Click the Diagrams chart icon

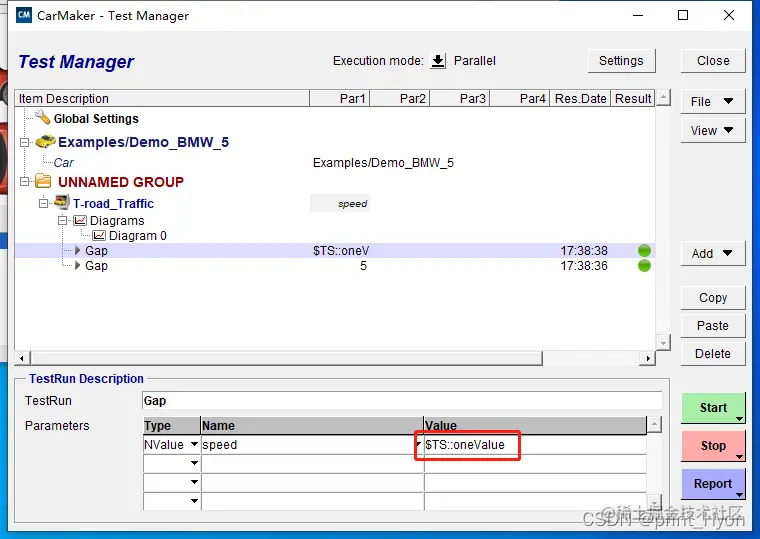80,221
